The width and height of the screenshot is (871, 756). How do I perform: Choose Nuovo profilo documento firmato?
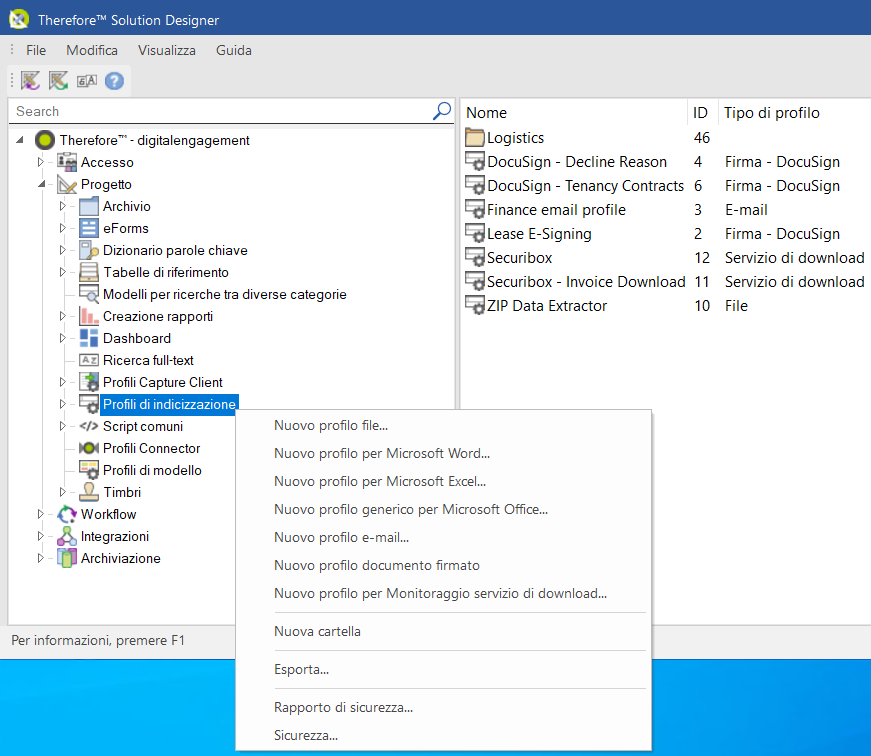443,565
